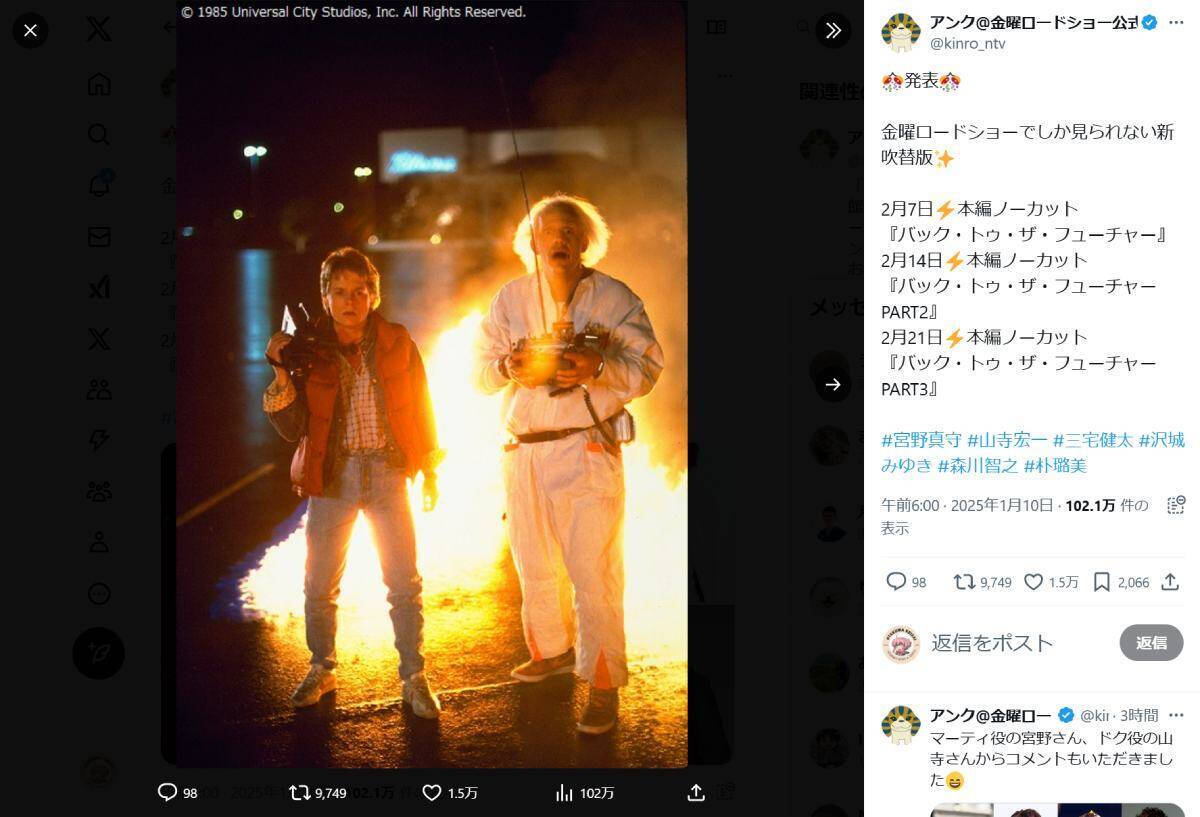Like the tweet in side panel
This screenshot has width=1200, height=817.
(1034, 581)
